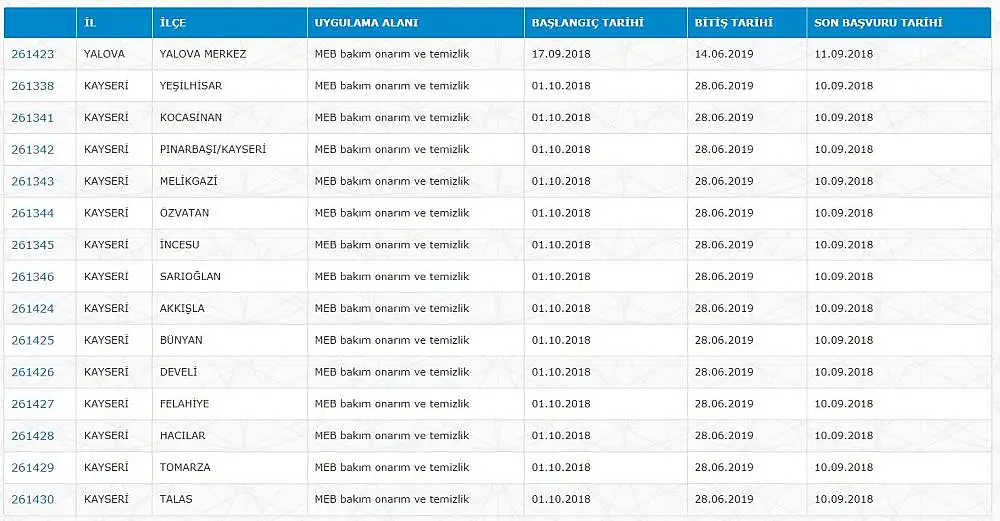This screenshot has height=521, width=1000.
Task: Open listing 261344 for Özvatan
Action: click(33, 214)
